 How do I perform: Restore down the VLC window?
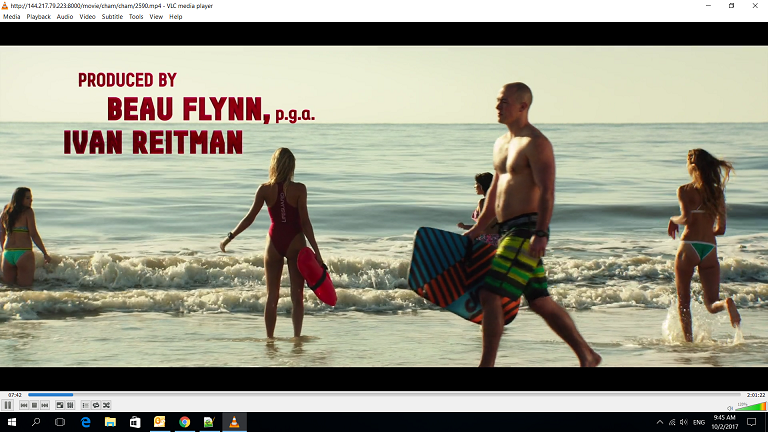coord(731,6)
